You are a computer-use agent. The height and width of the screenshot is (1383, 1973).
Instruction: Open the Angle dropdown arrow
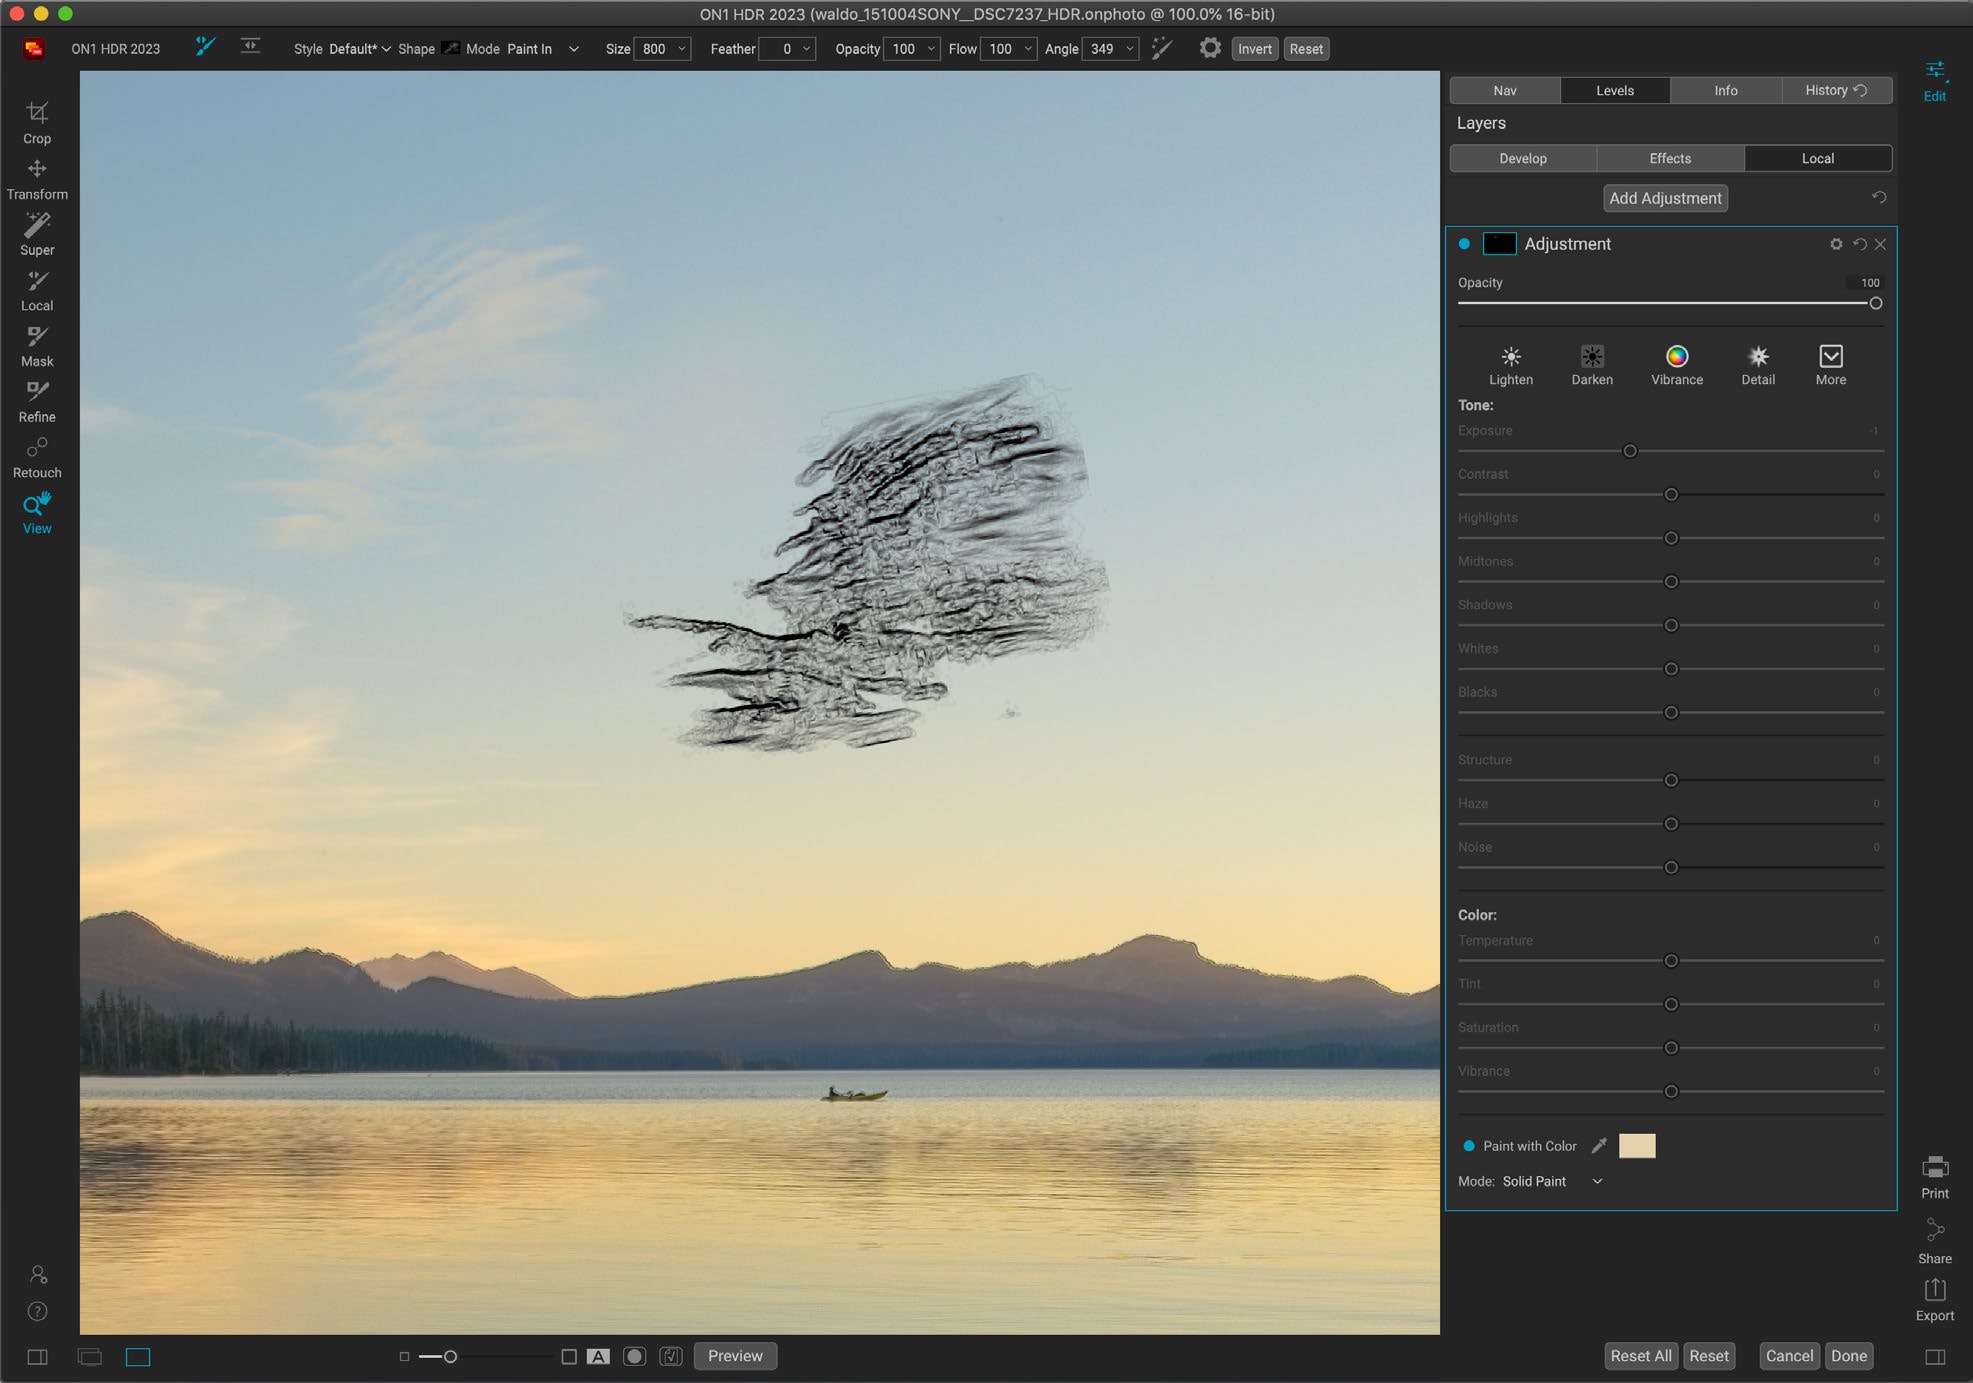[1130, 49]
